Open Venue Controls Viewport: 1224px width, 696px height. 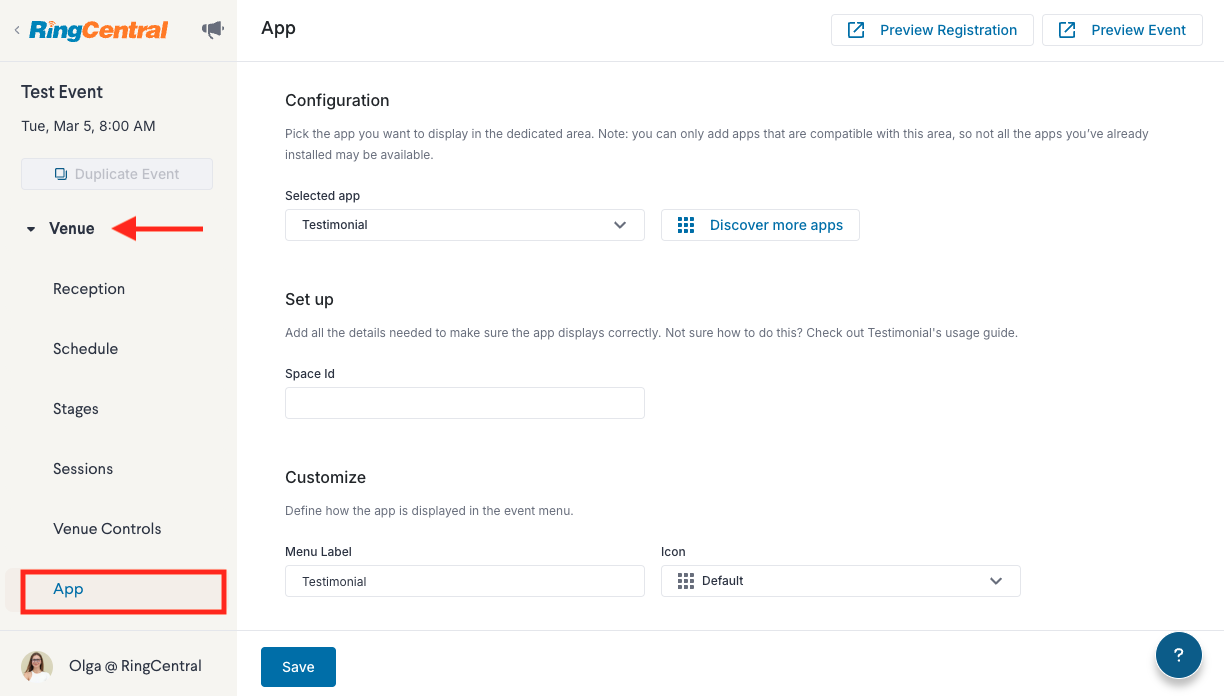coord(107,529)
